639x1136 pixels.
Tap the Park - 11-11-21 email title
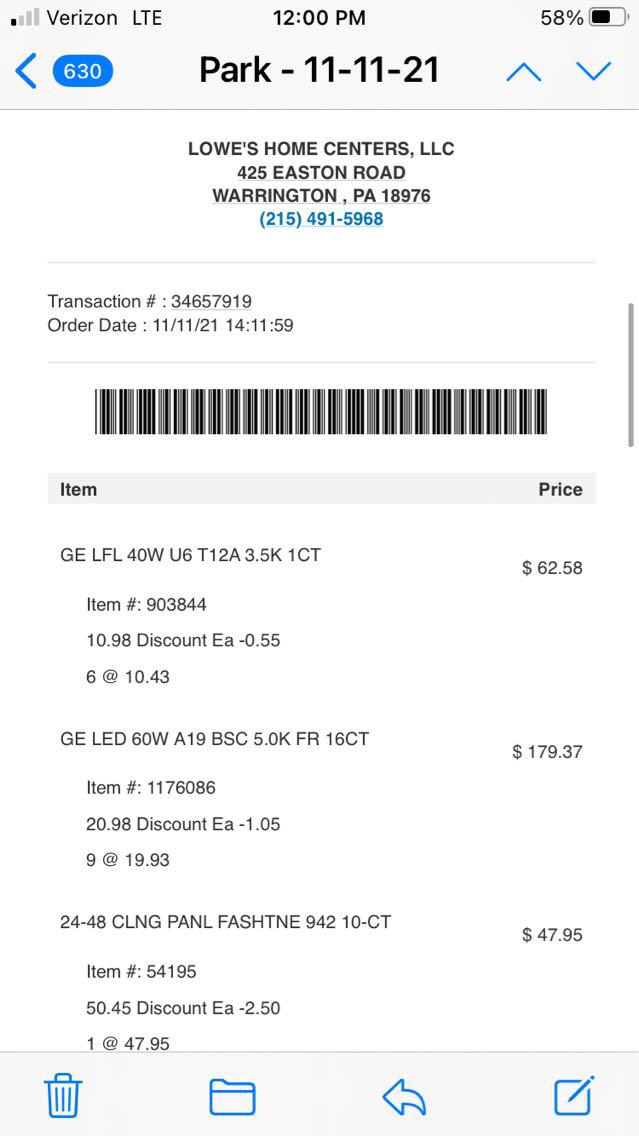click(x=320, y=70)
